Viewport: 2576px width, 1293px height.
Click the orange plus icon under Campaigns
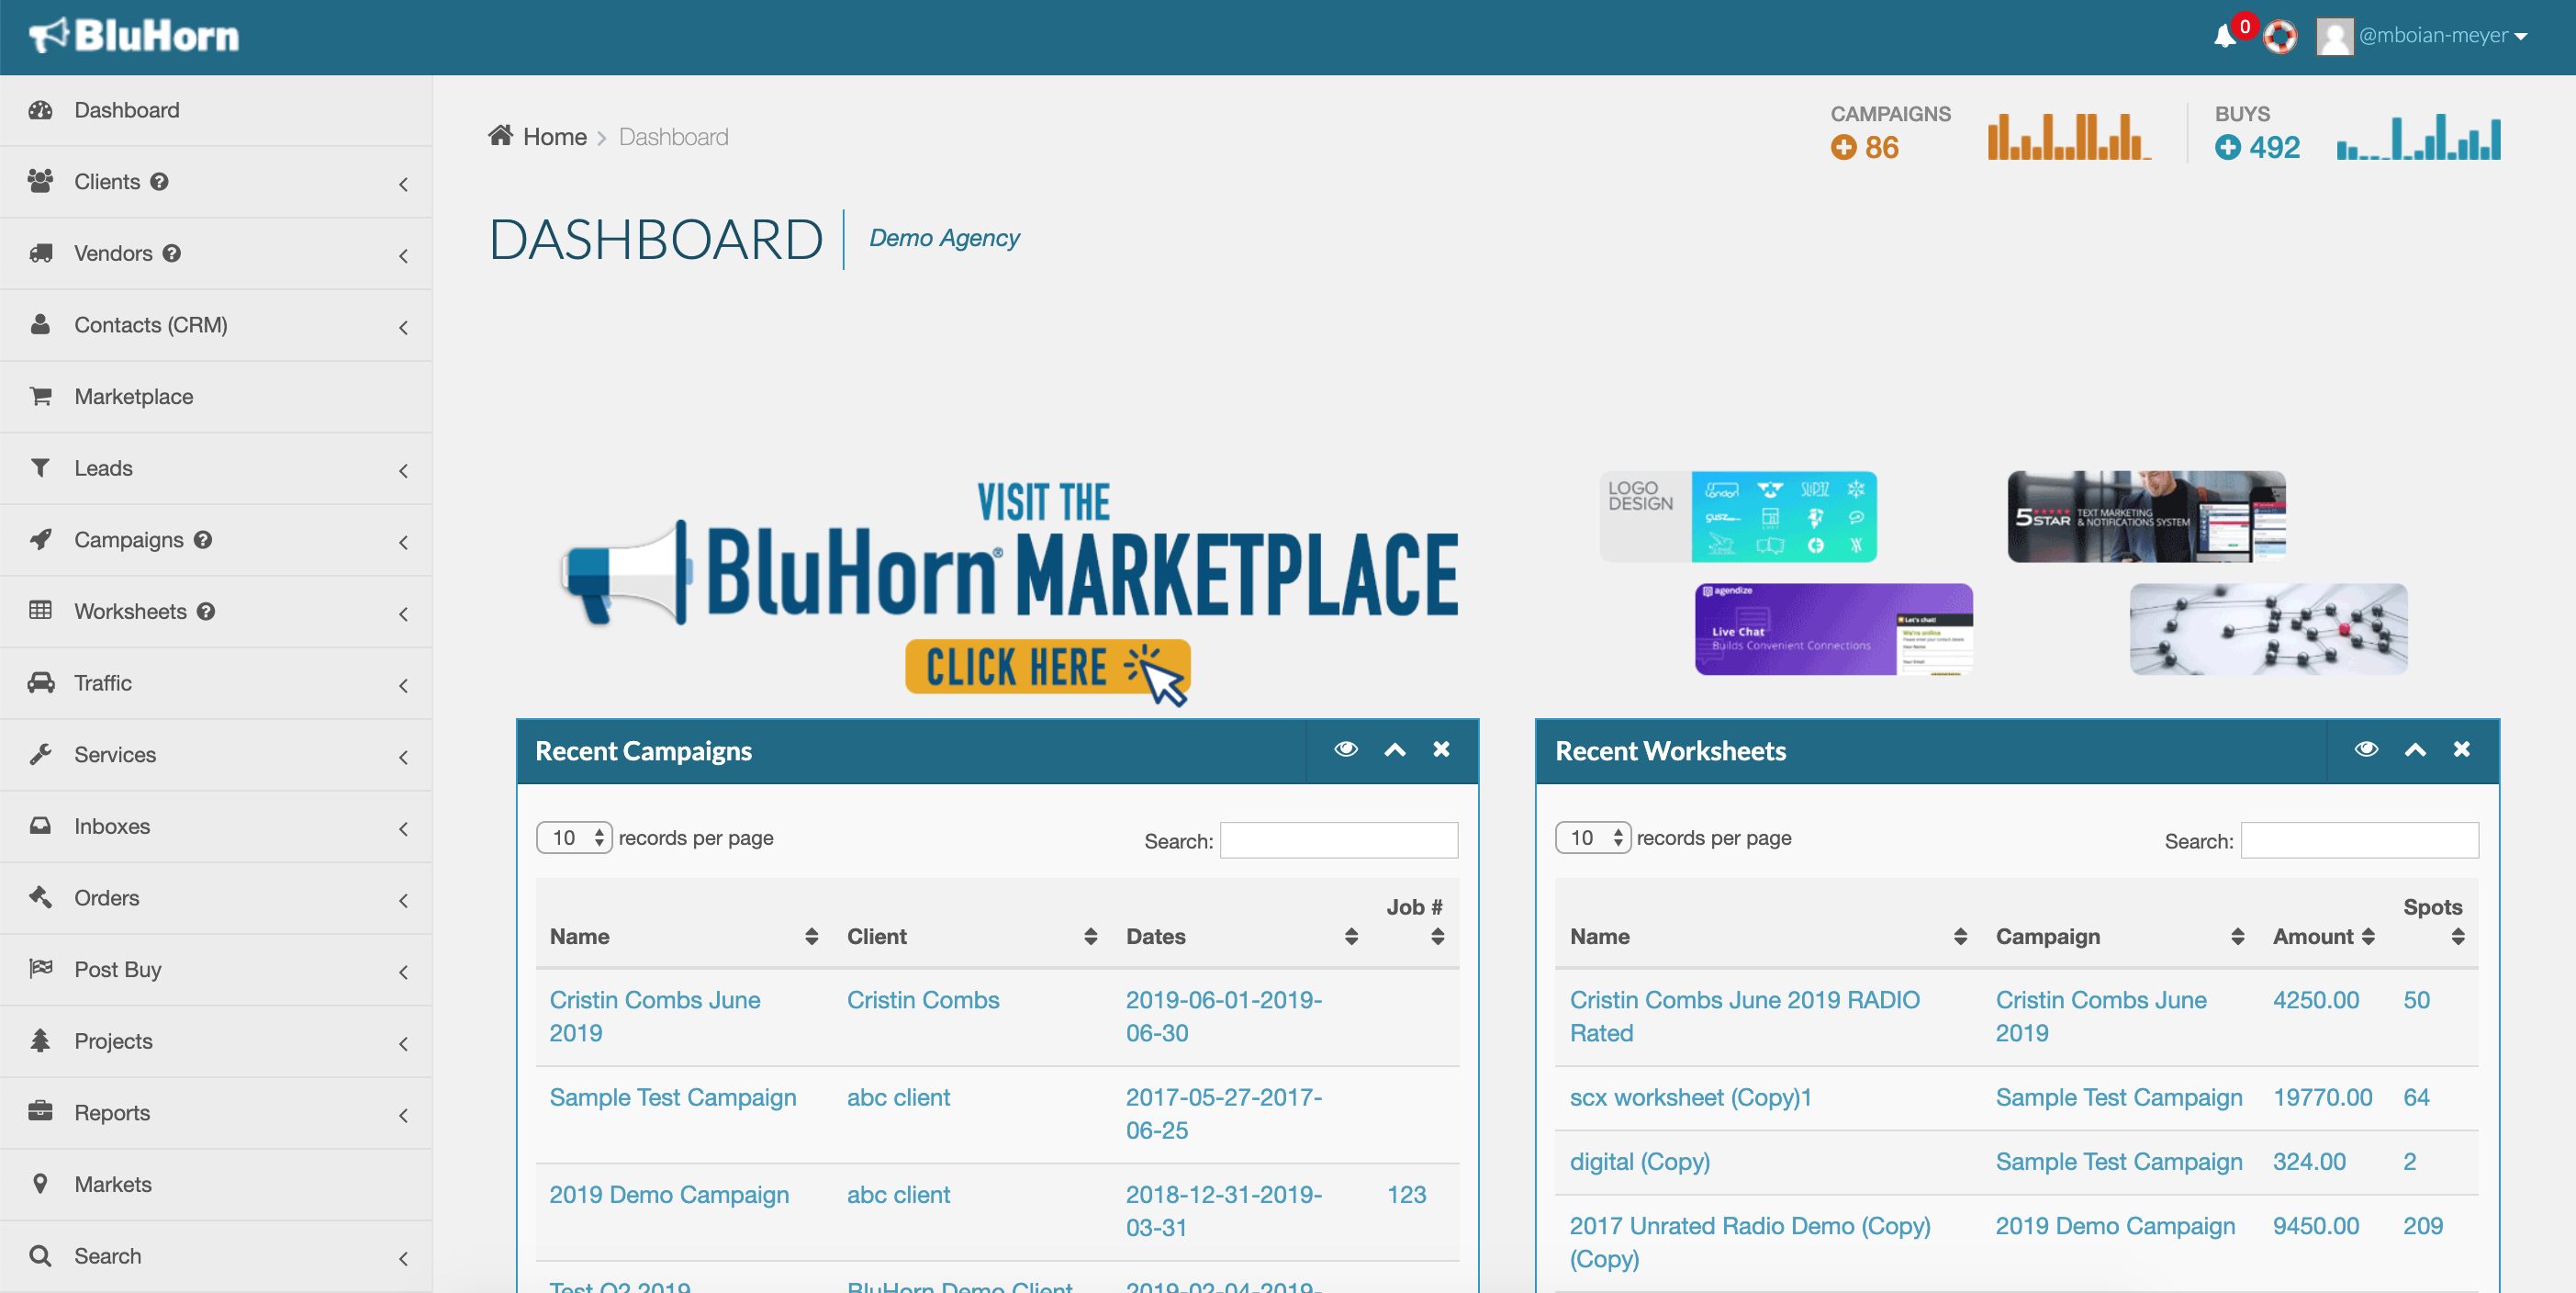click(x=1843, y=148)
